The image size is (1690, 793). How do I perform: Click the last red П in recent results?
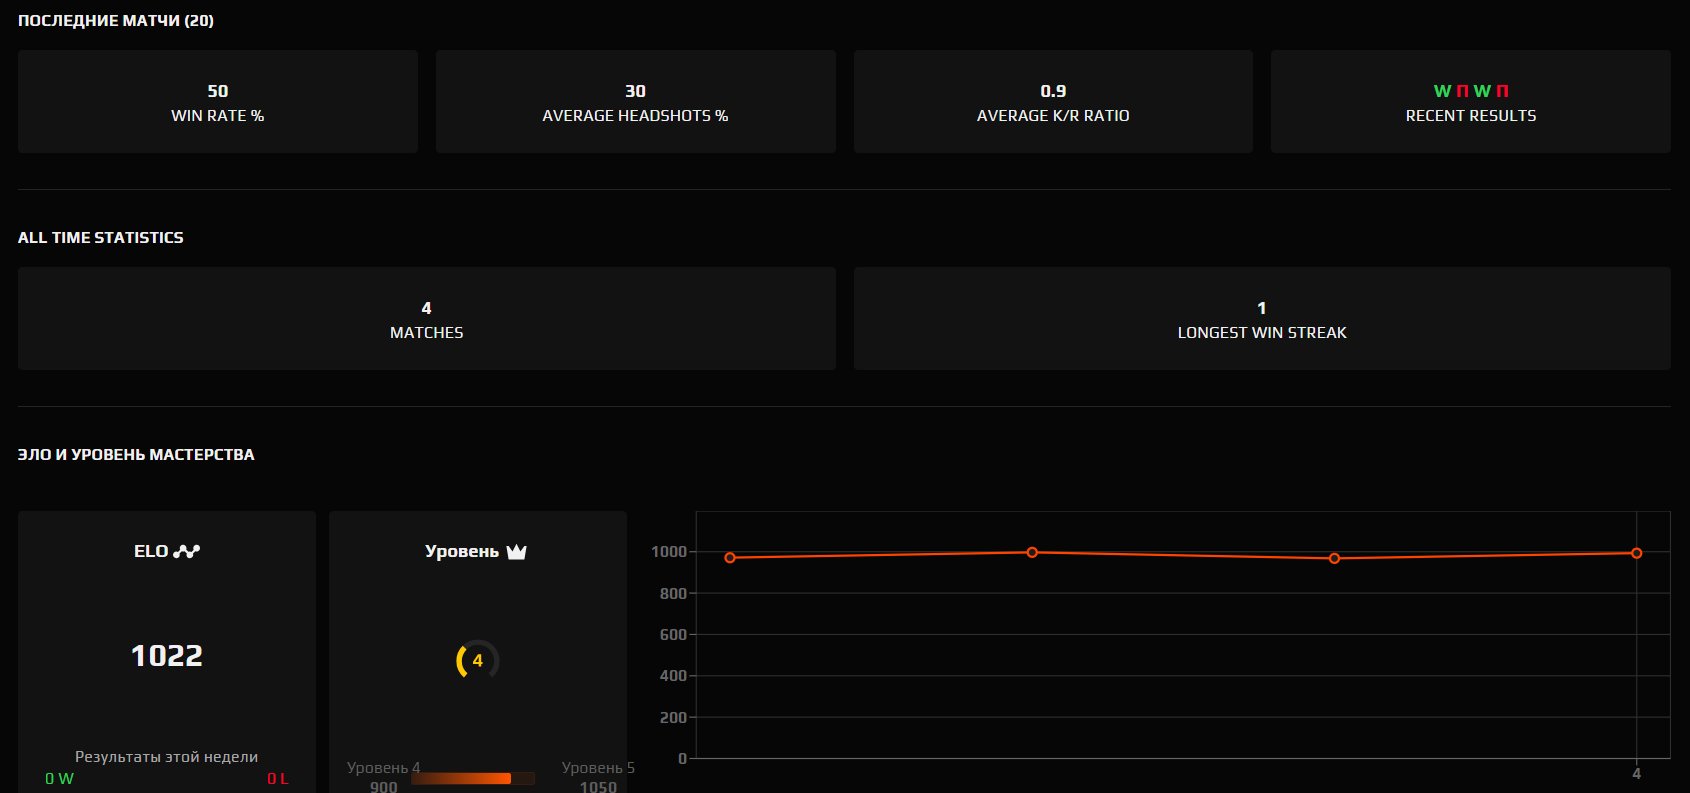1502,91
